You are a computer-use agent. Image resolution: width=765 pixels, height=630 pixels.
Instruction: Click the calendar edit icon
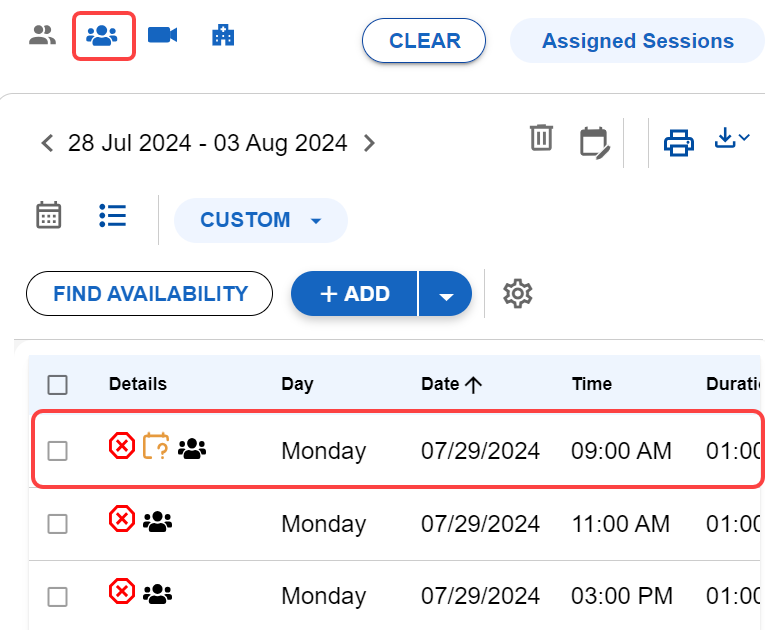(594, 142)
